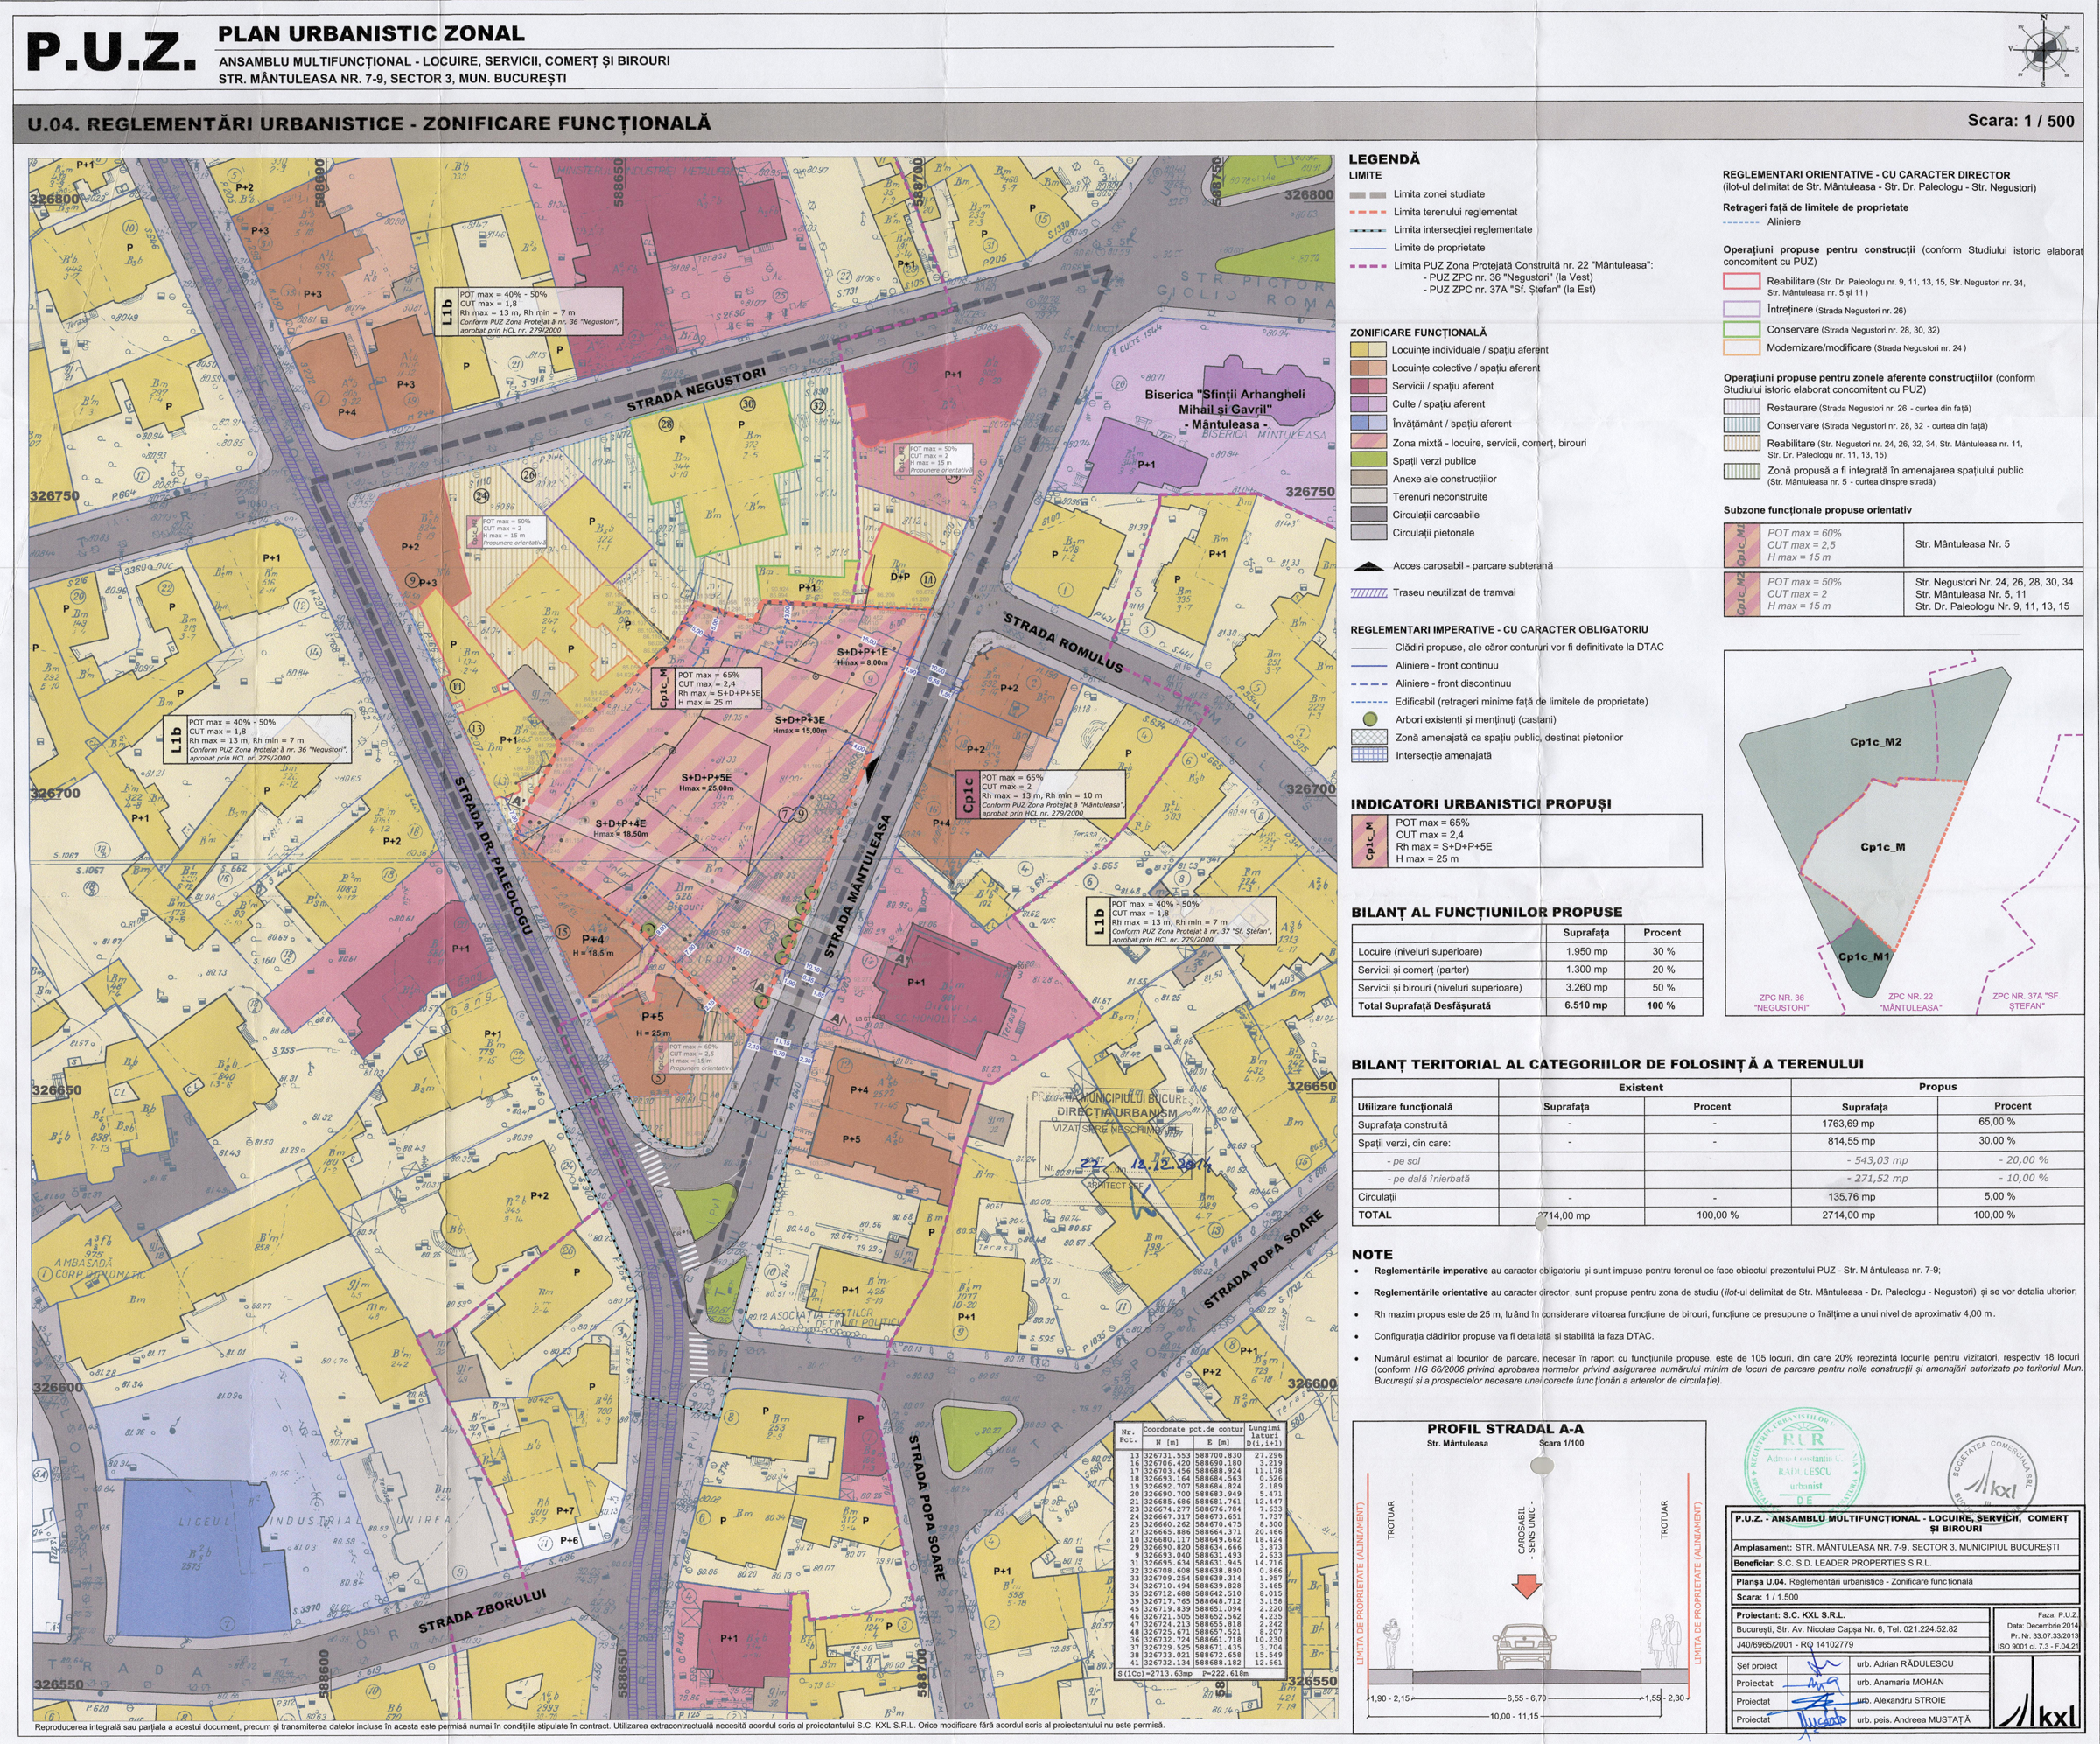
Task: Click the STRADA DR. PALEOLOGU street label
Action: [x=492, y=855]
